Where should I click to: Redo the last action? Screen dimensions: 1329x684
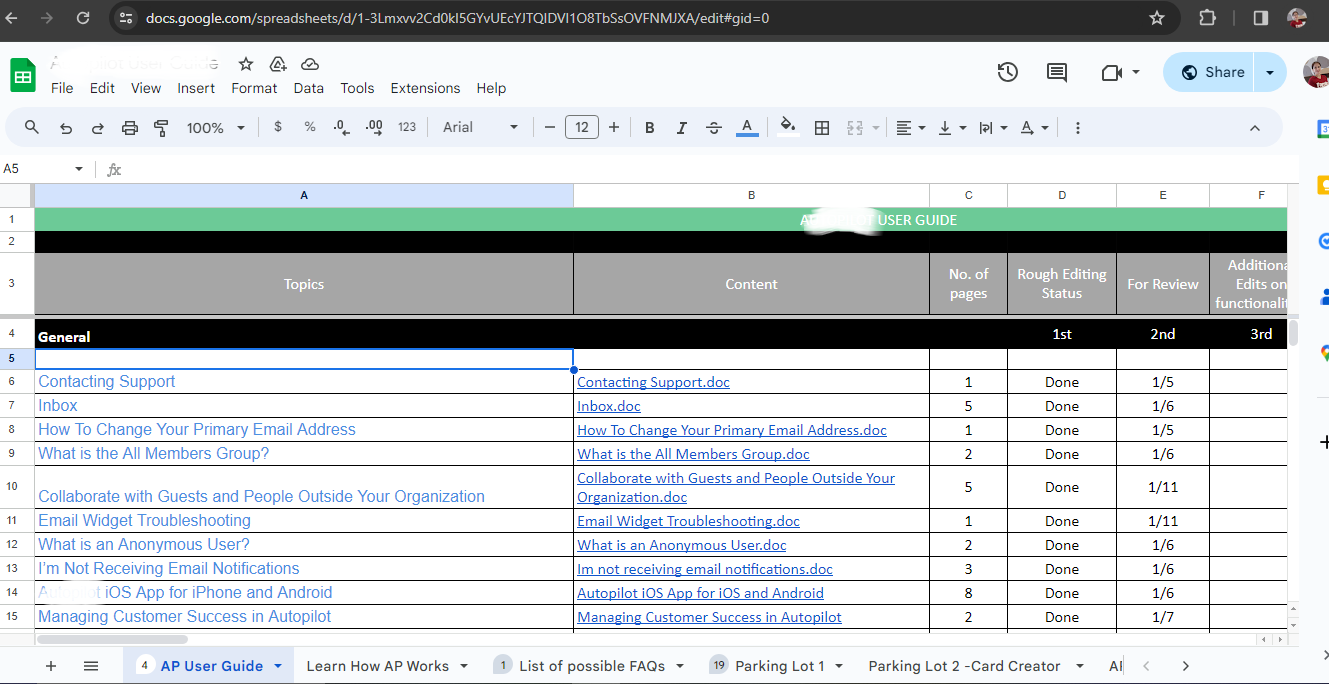click(98, 128)
